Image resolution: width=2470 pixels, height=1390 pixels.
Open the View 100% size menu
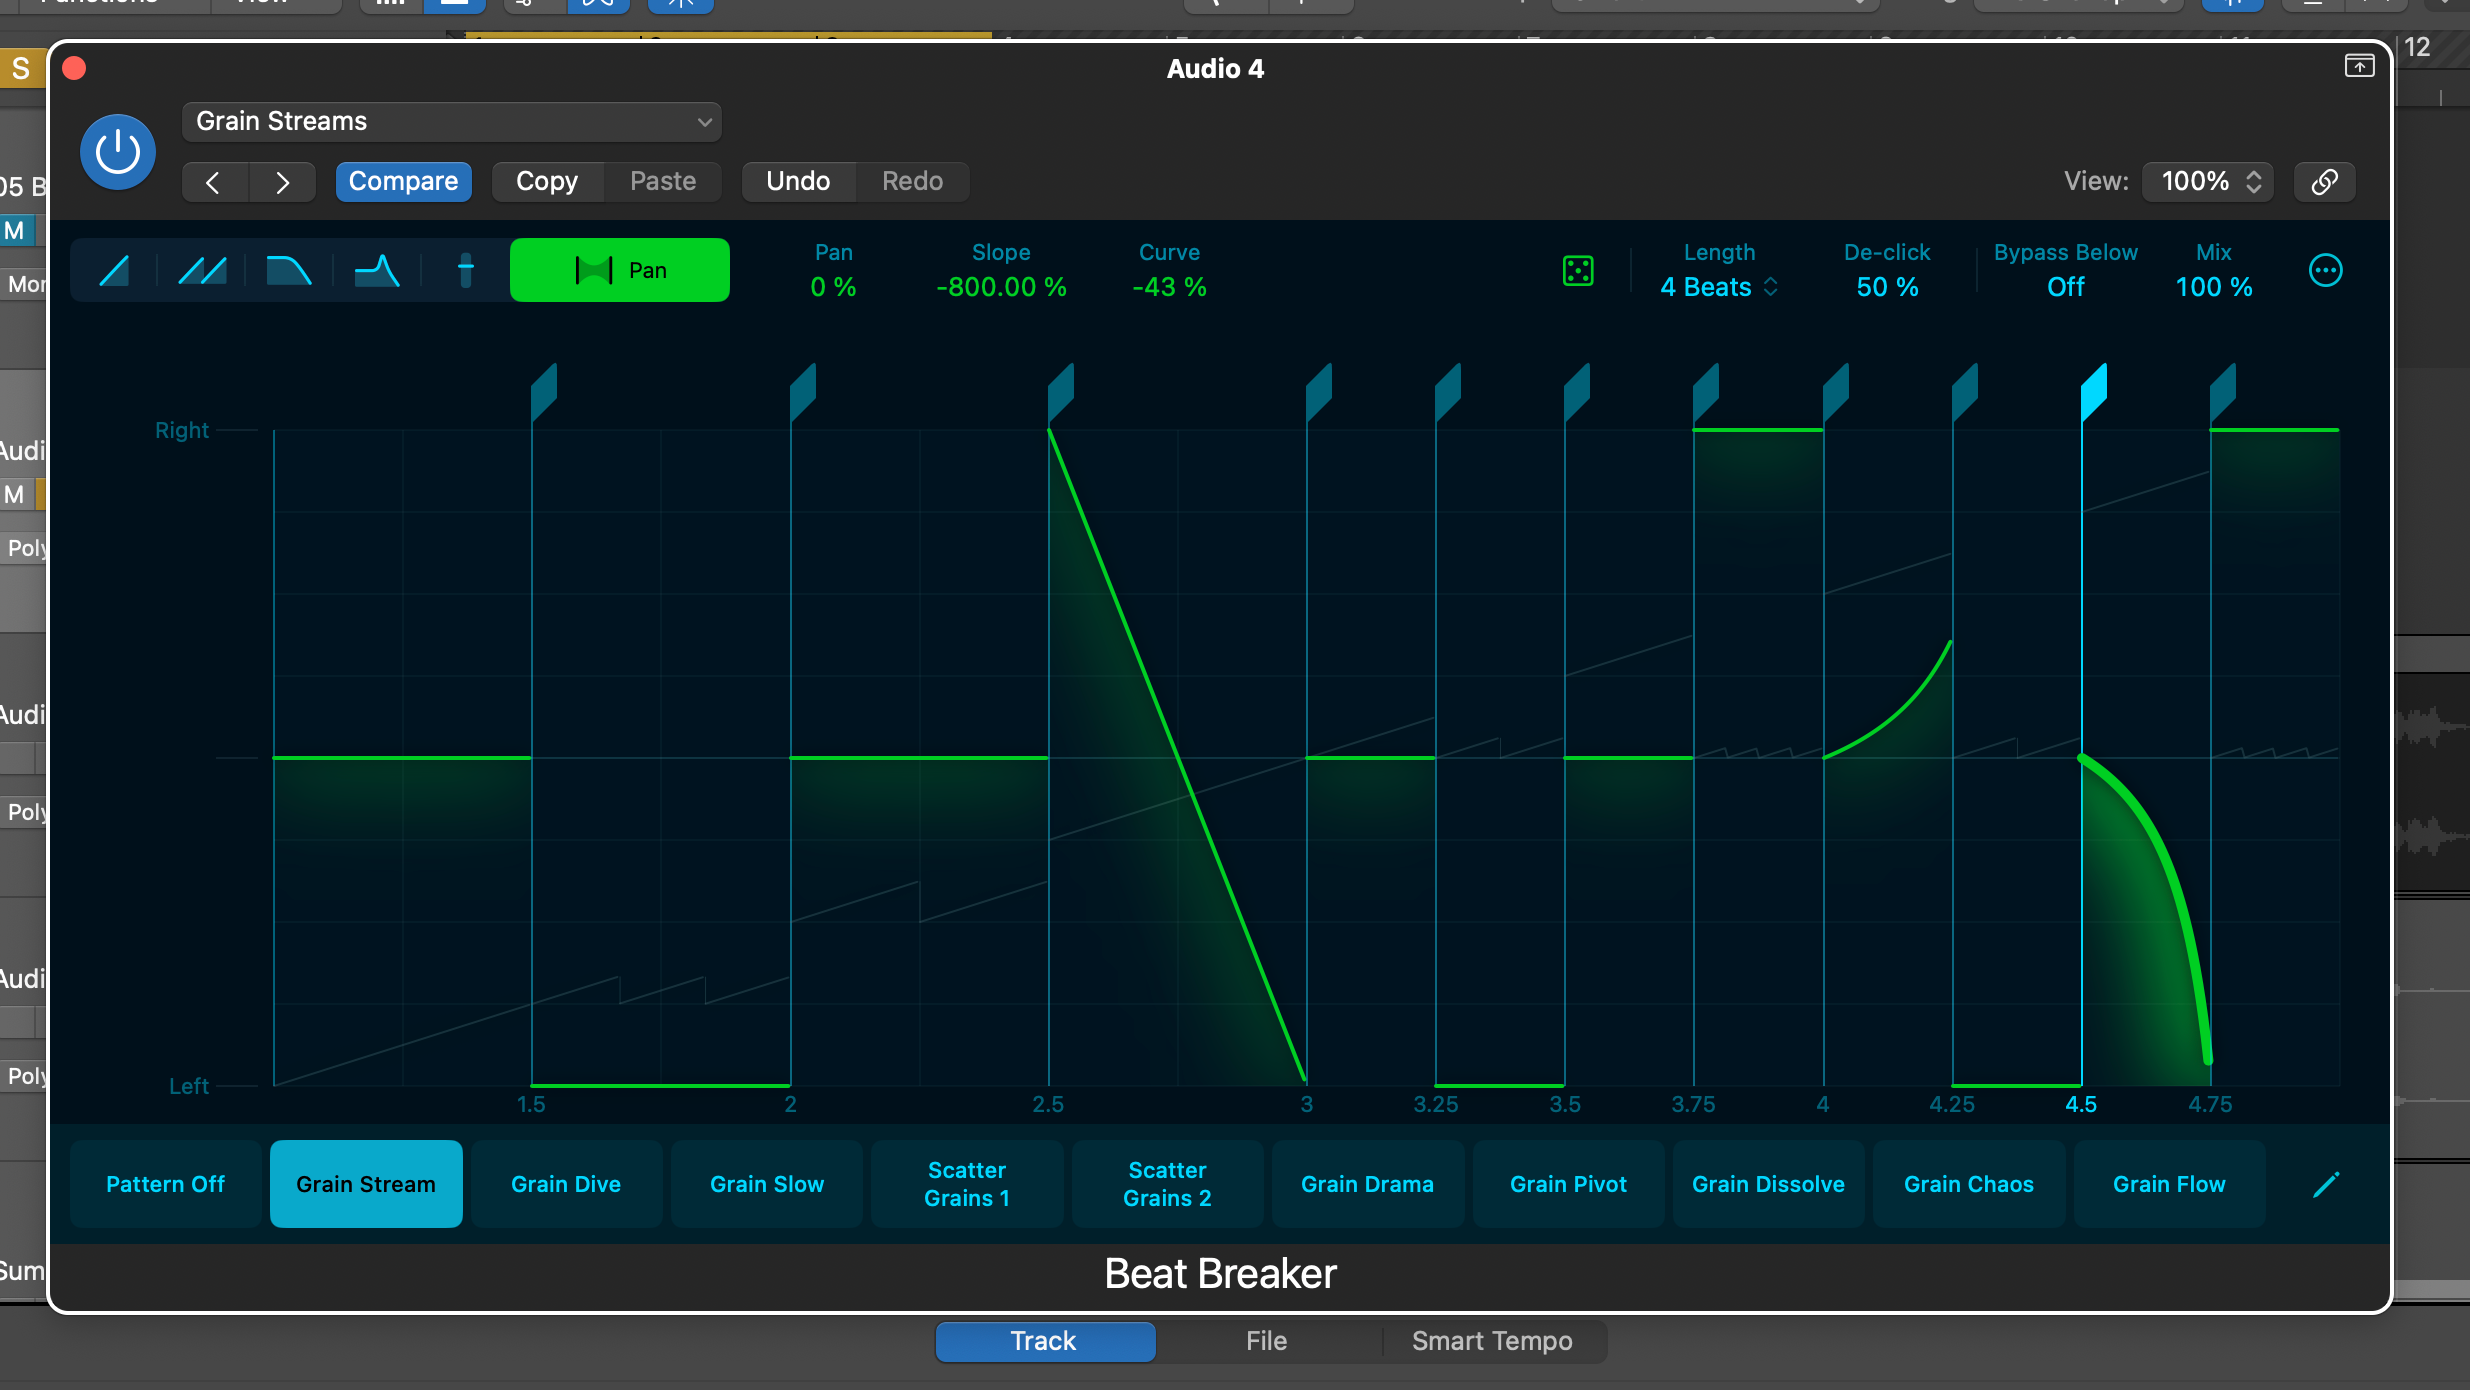tap(2209, 182)
